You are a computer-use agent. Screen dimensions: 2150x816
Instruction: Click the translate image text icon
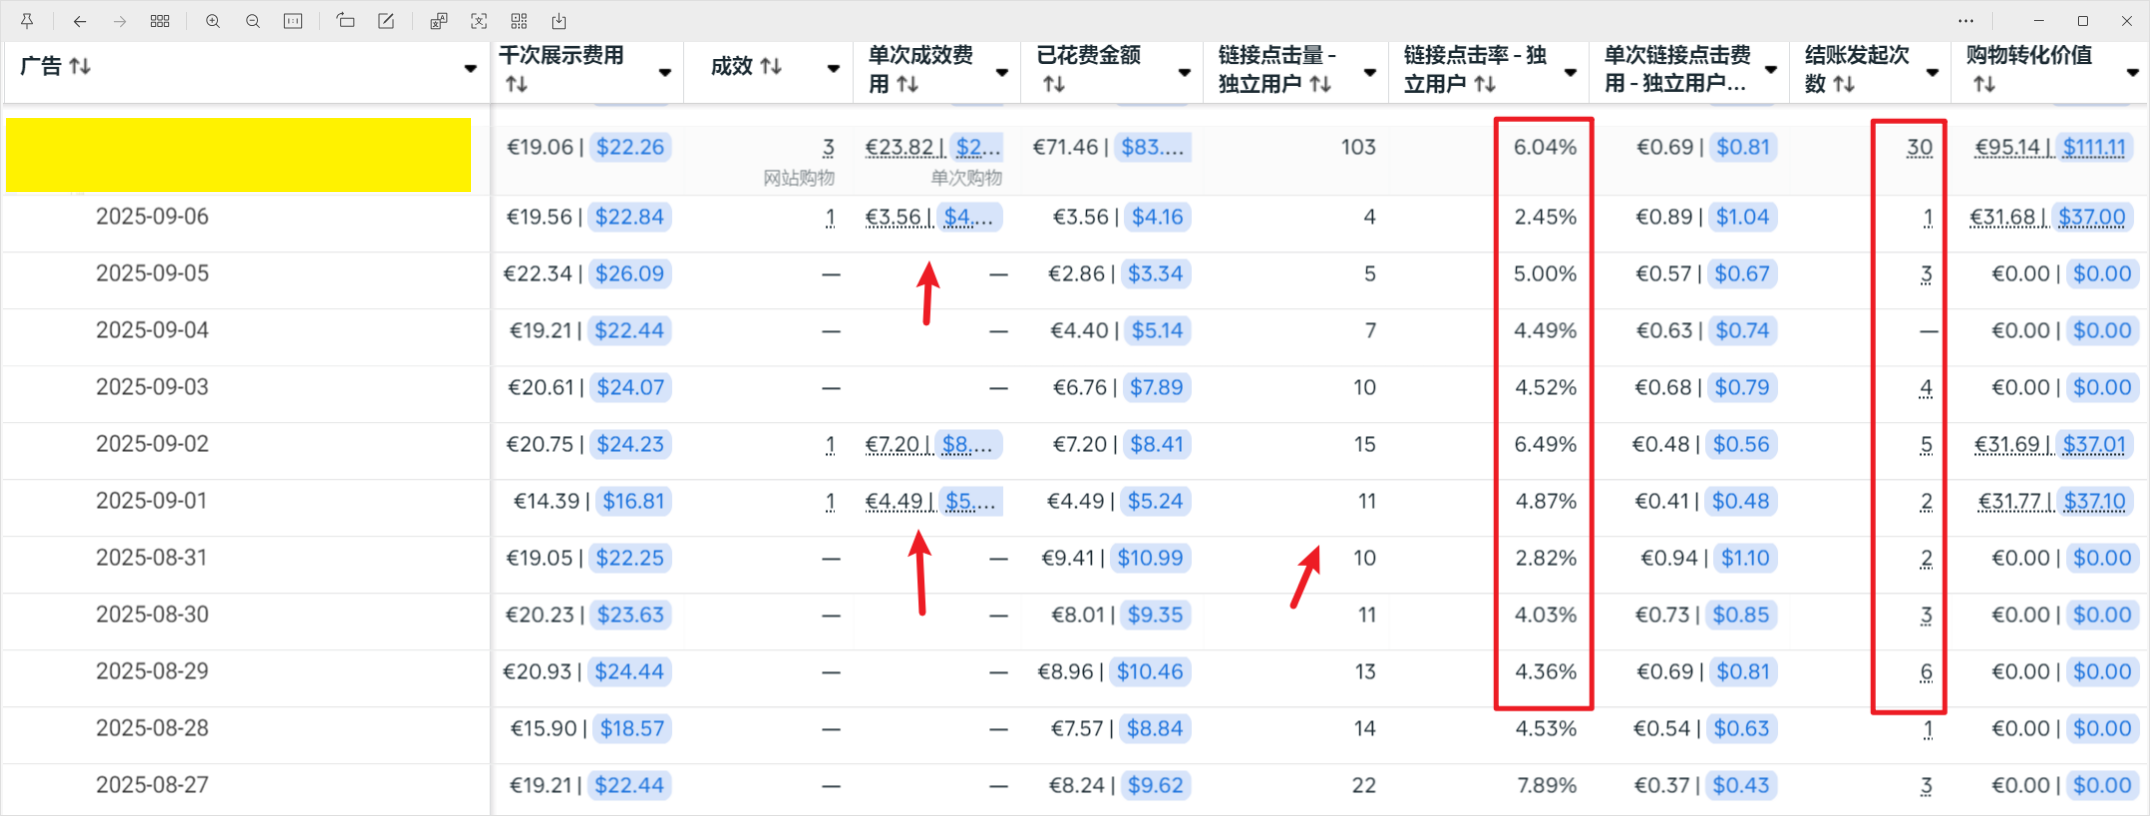point(438,21)
